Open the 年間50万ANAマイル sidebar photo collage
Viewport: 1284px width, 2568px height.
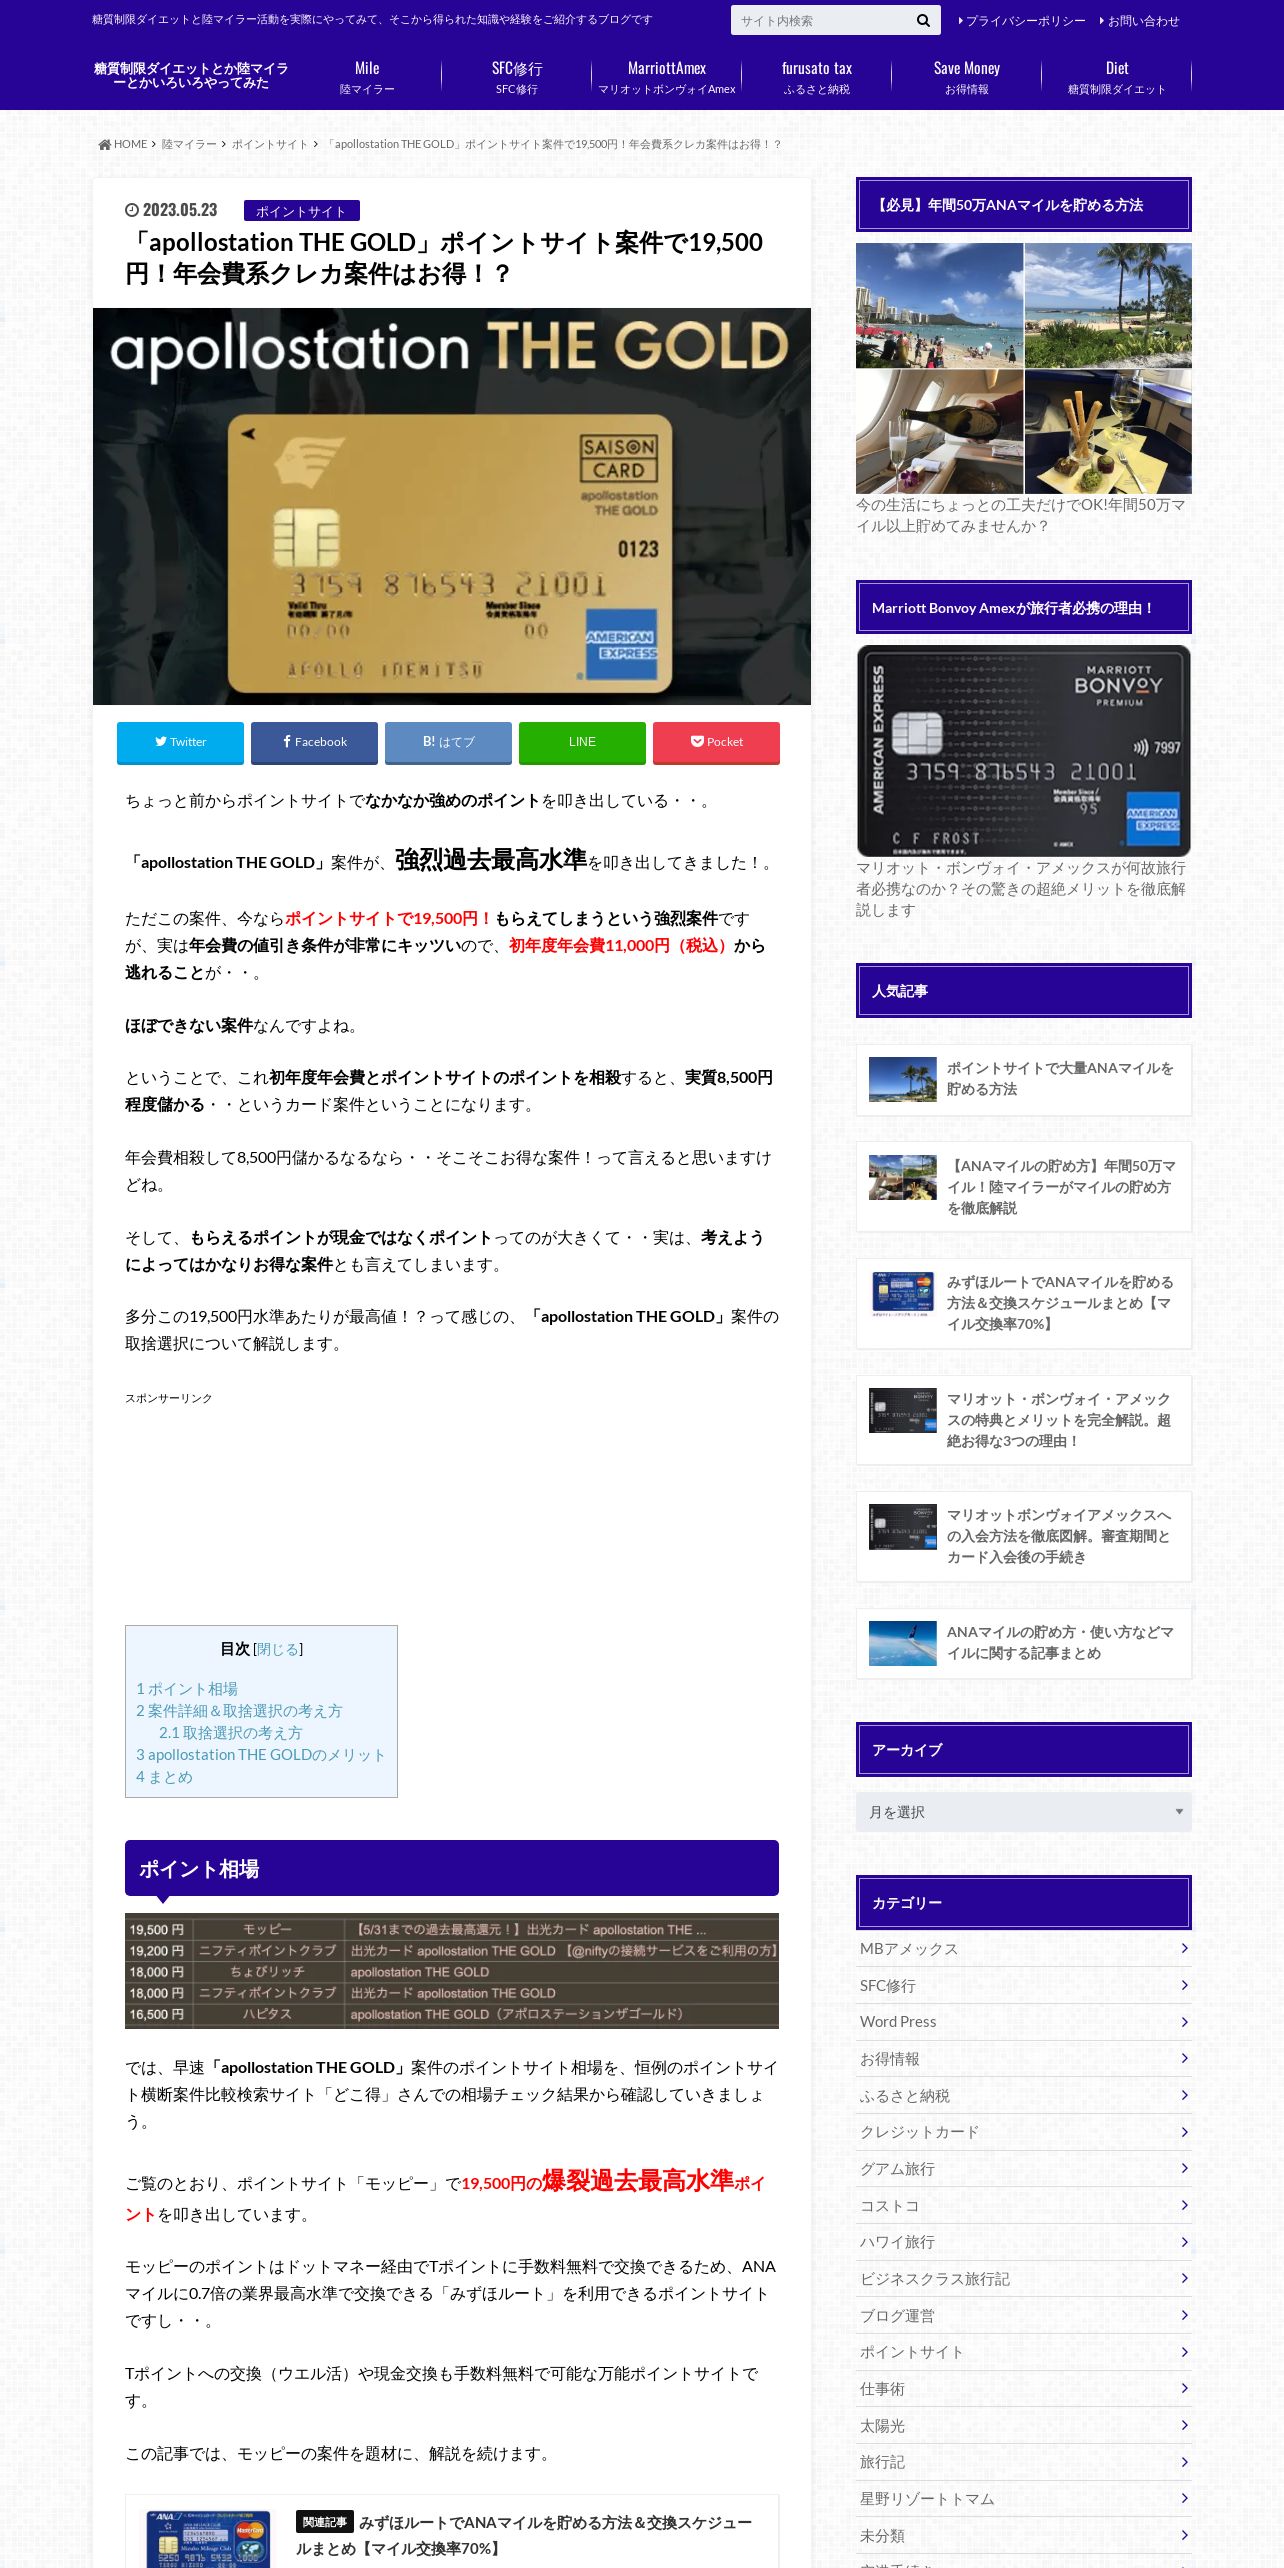pyautogui.click(x=1024, y=369)
